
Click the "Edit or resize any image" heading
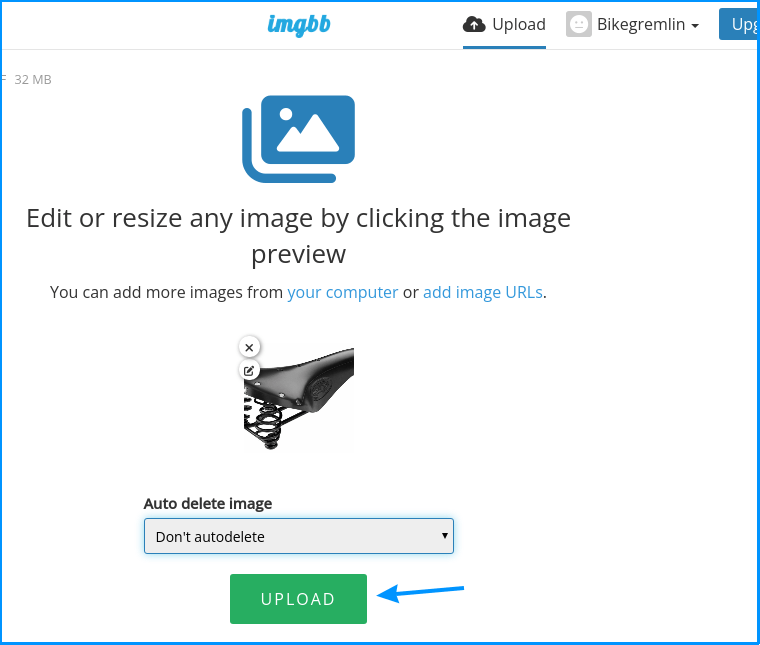click(x=299, y=236)
